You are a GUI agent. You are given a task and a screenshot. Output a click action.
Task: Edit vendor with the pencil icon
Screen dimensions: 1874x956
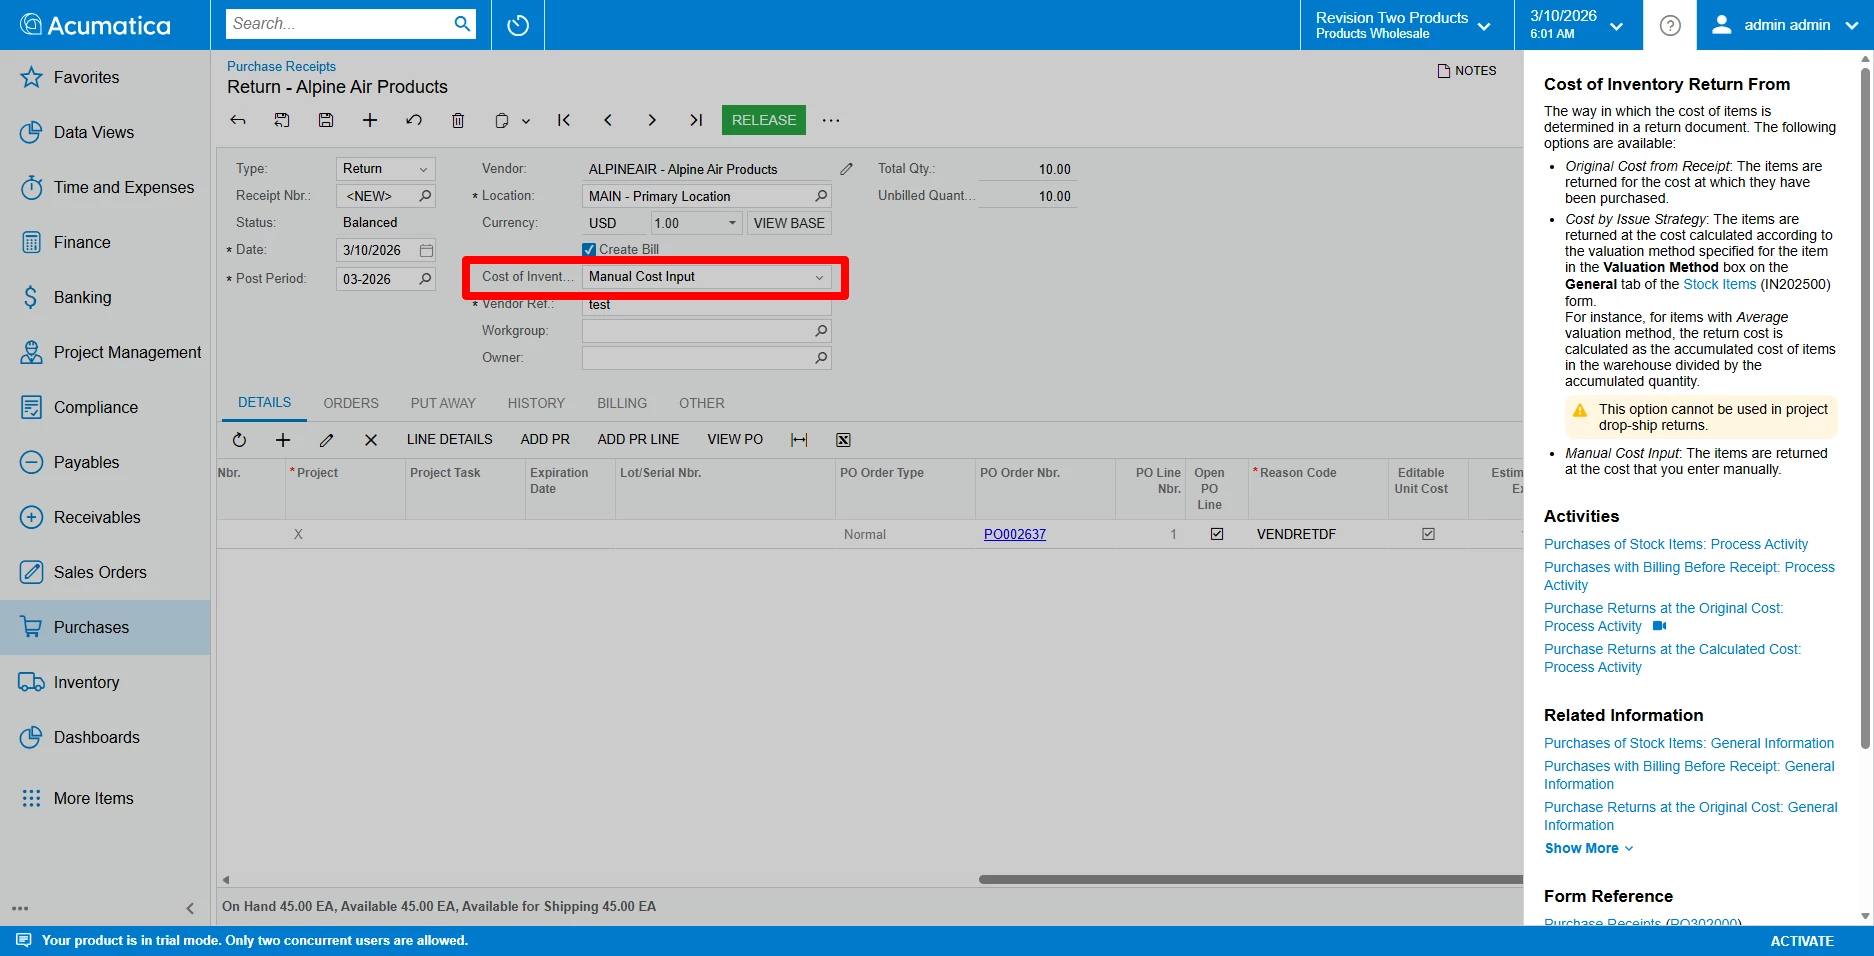coord(847,169)
